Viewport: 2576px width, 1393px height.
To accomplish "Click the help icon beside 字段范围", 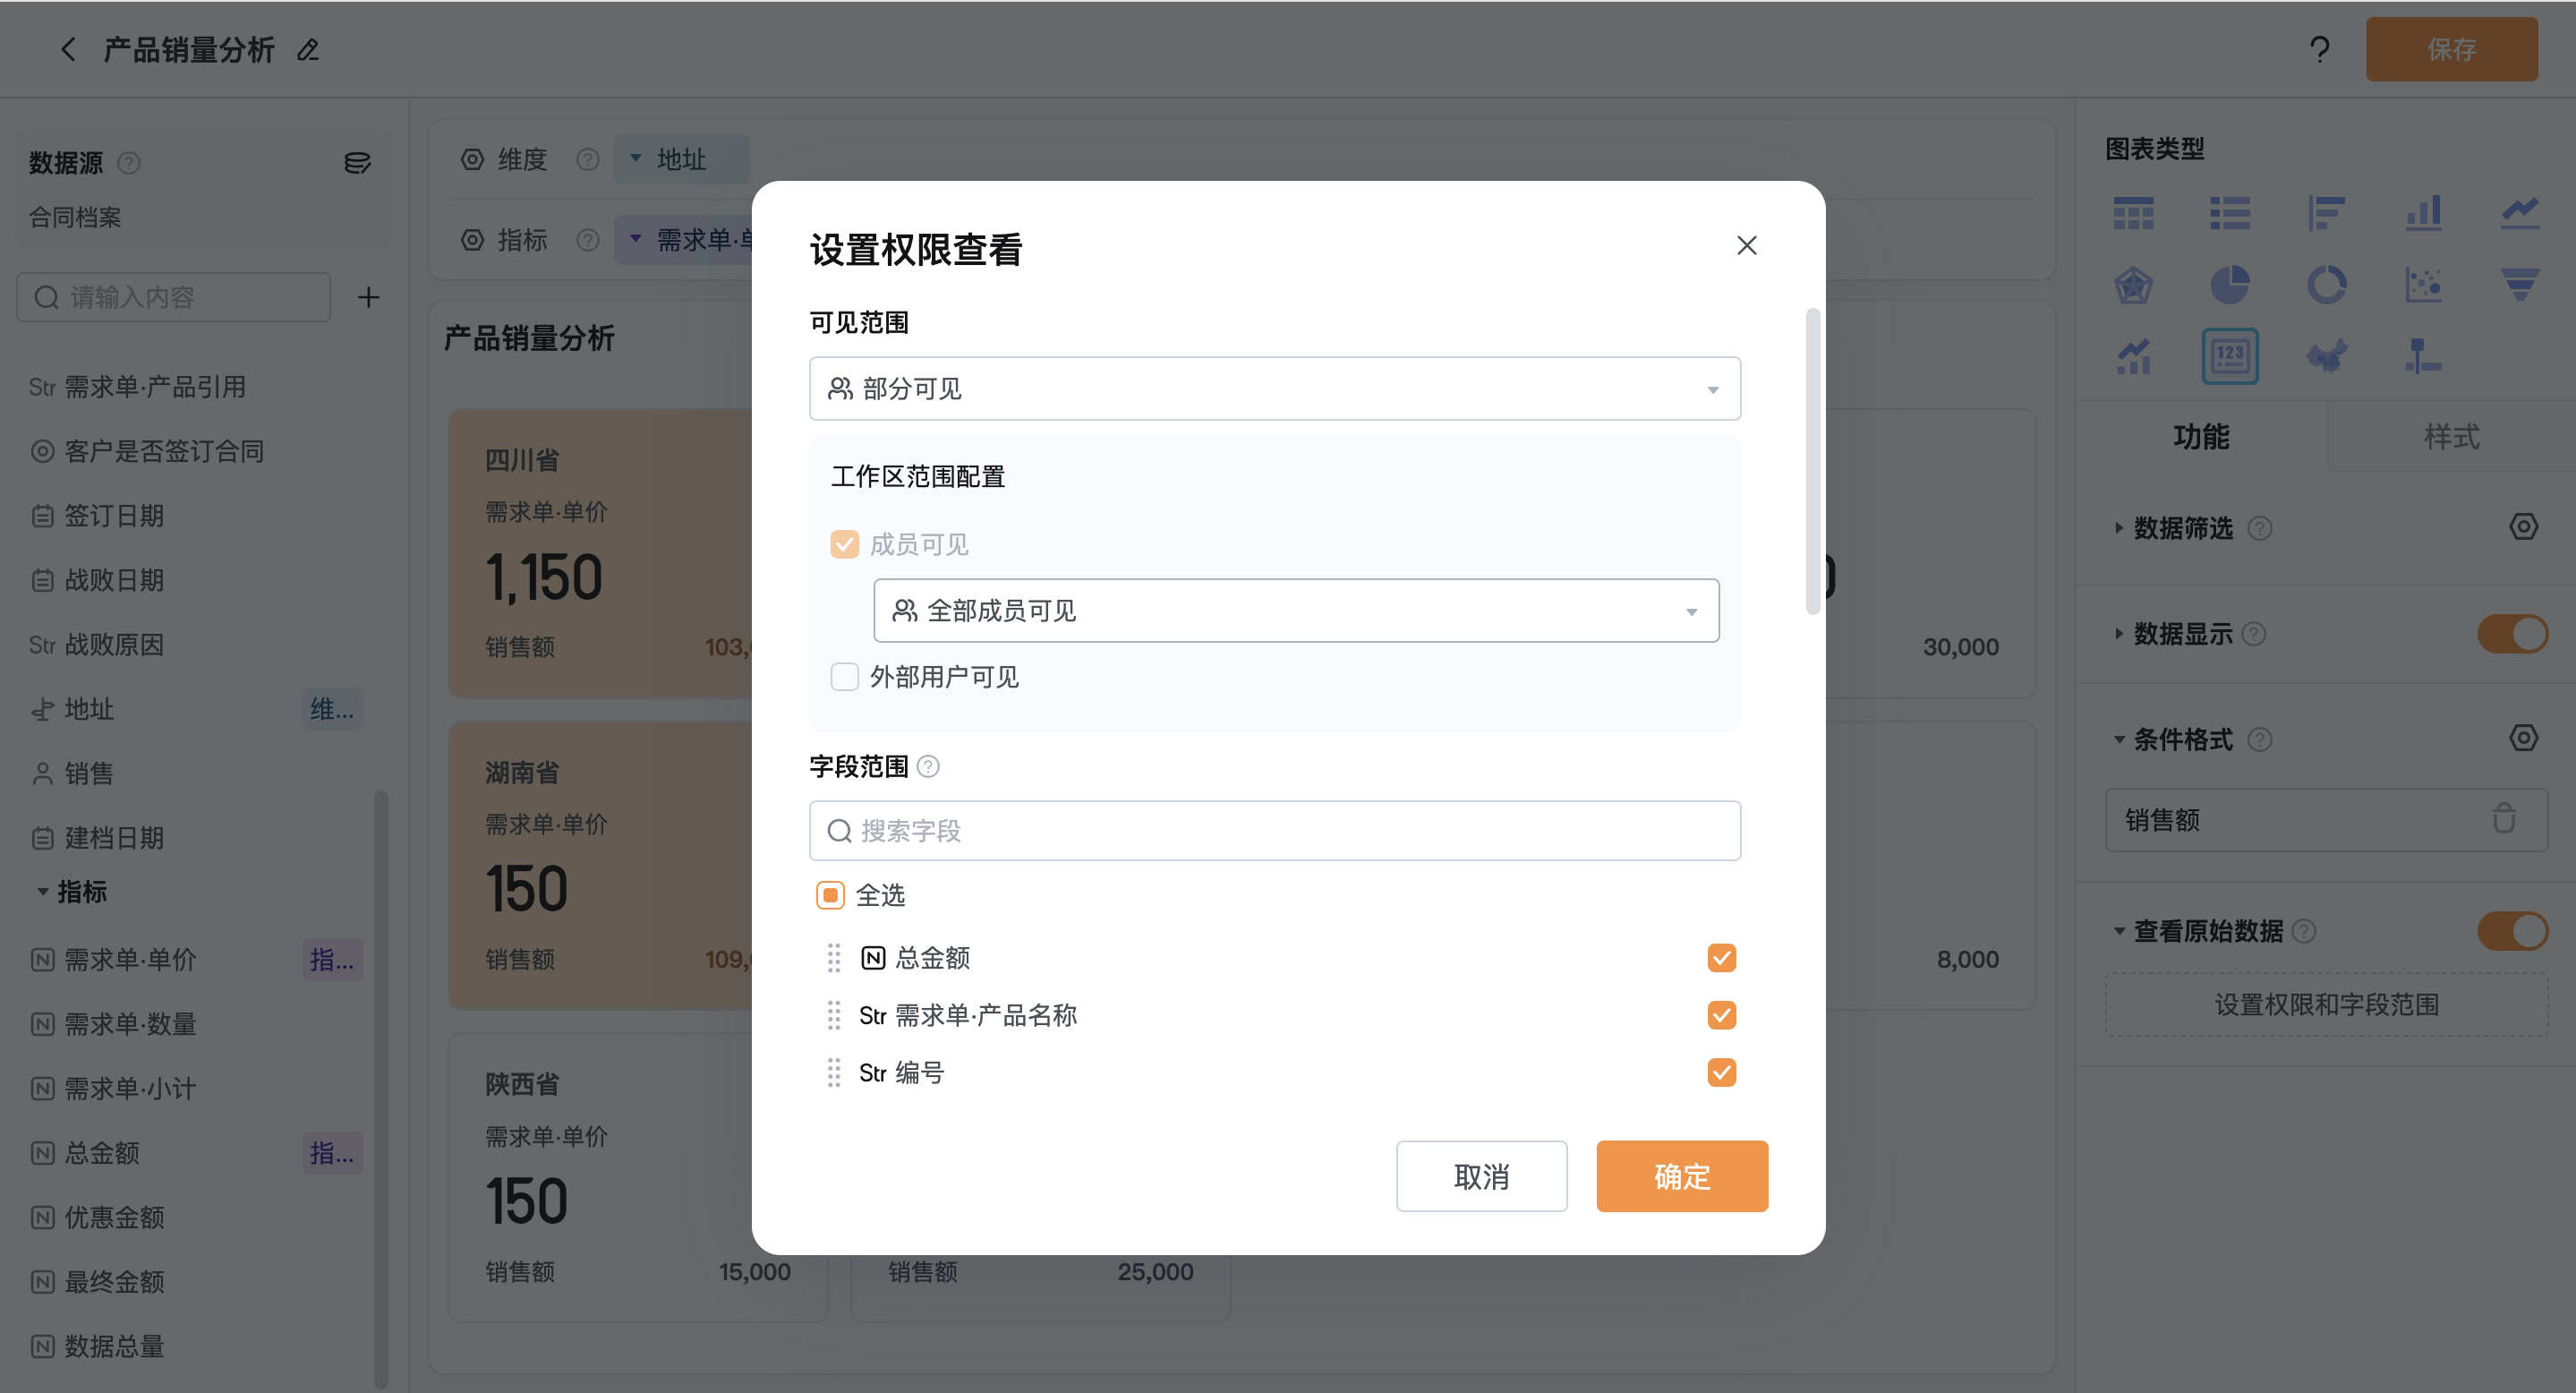I will click(x=928, y=767).
